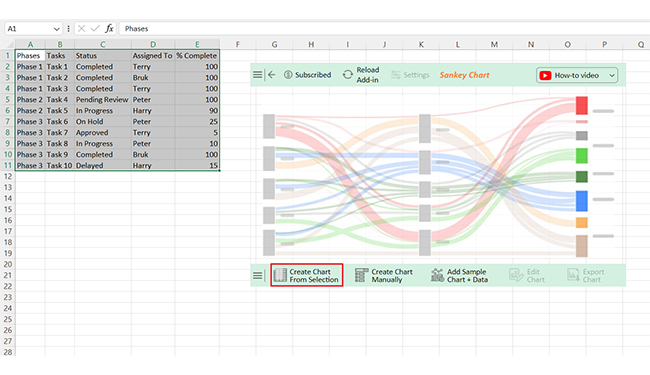The image size is (650, 375).
Task: Click the red node in Sankey preview
Action: click(582, 106)
